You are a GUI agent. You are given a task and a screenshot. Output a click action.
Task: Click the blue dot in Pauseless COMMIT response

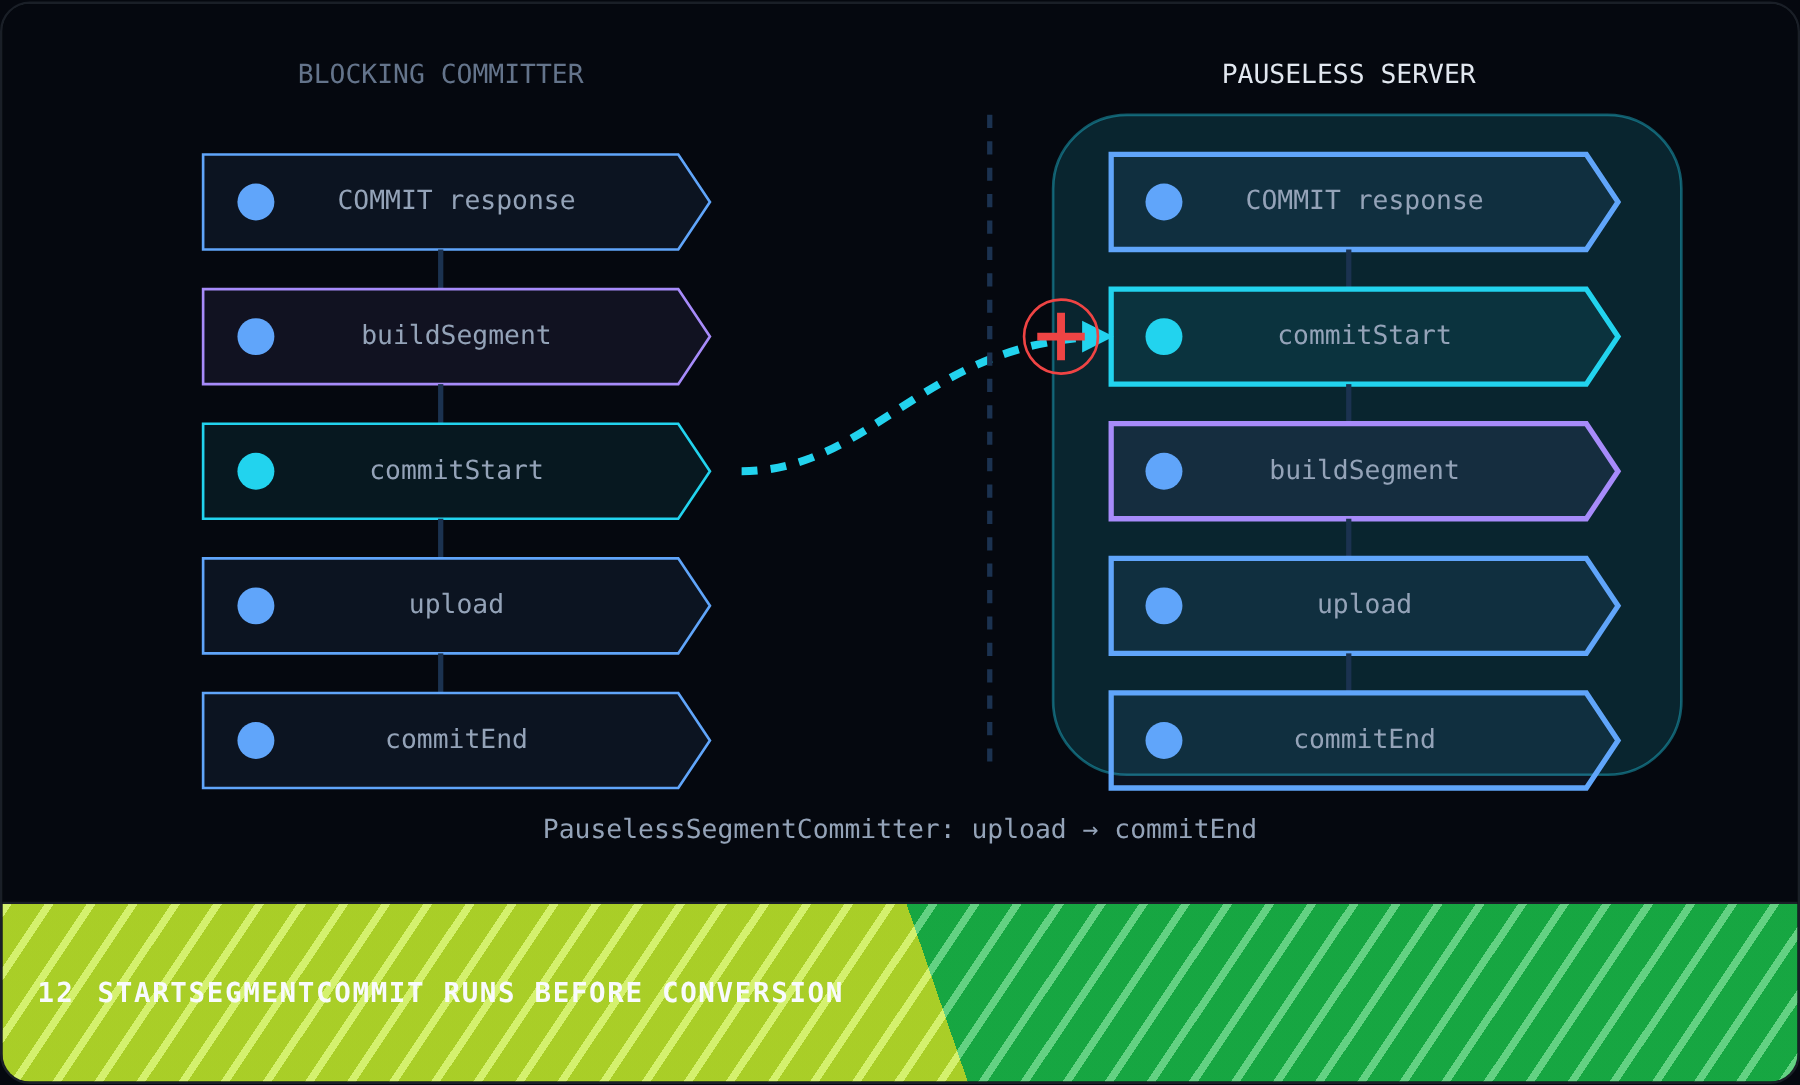pos(1164,202)
